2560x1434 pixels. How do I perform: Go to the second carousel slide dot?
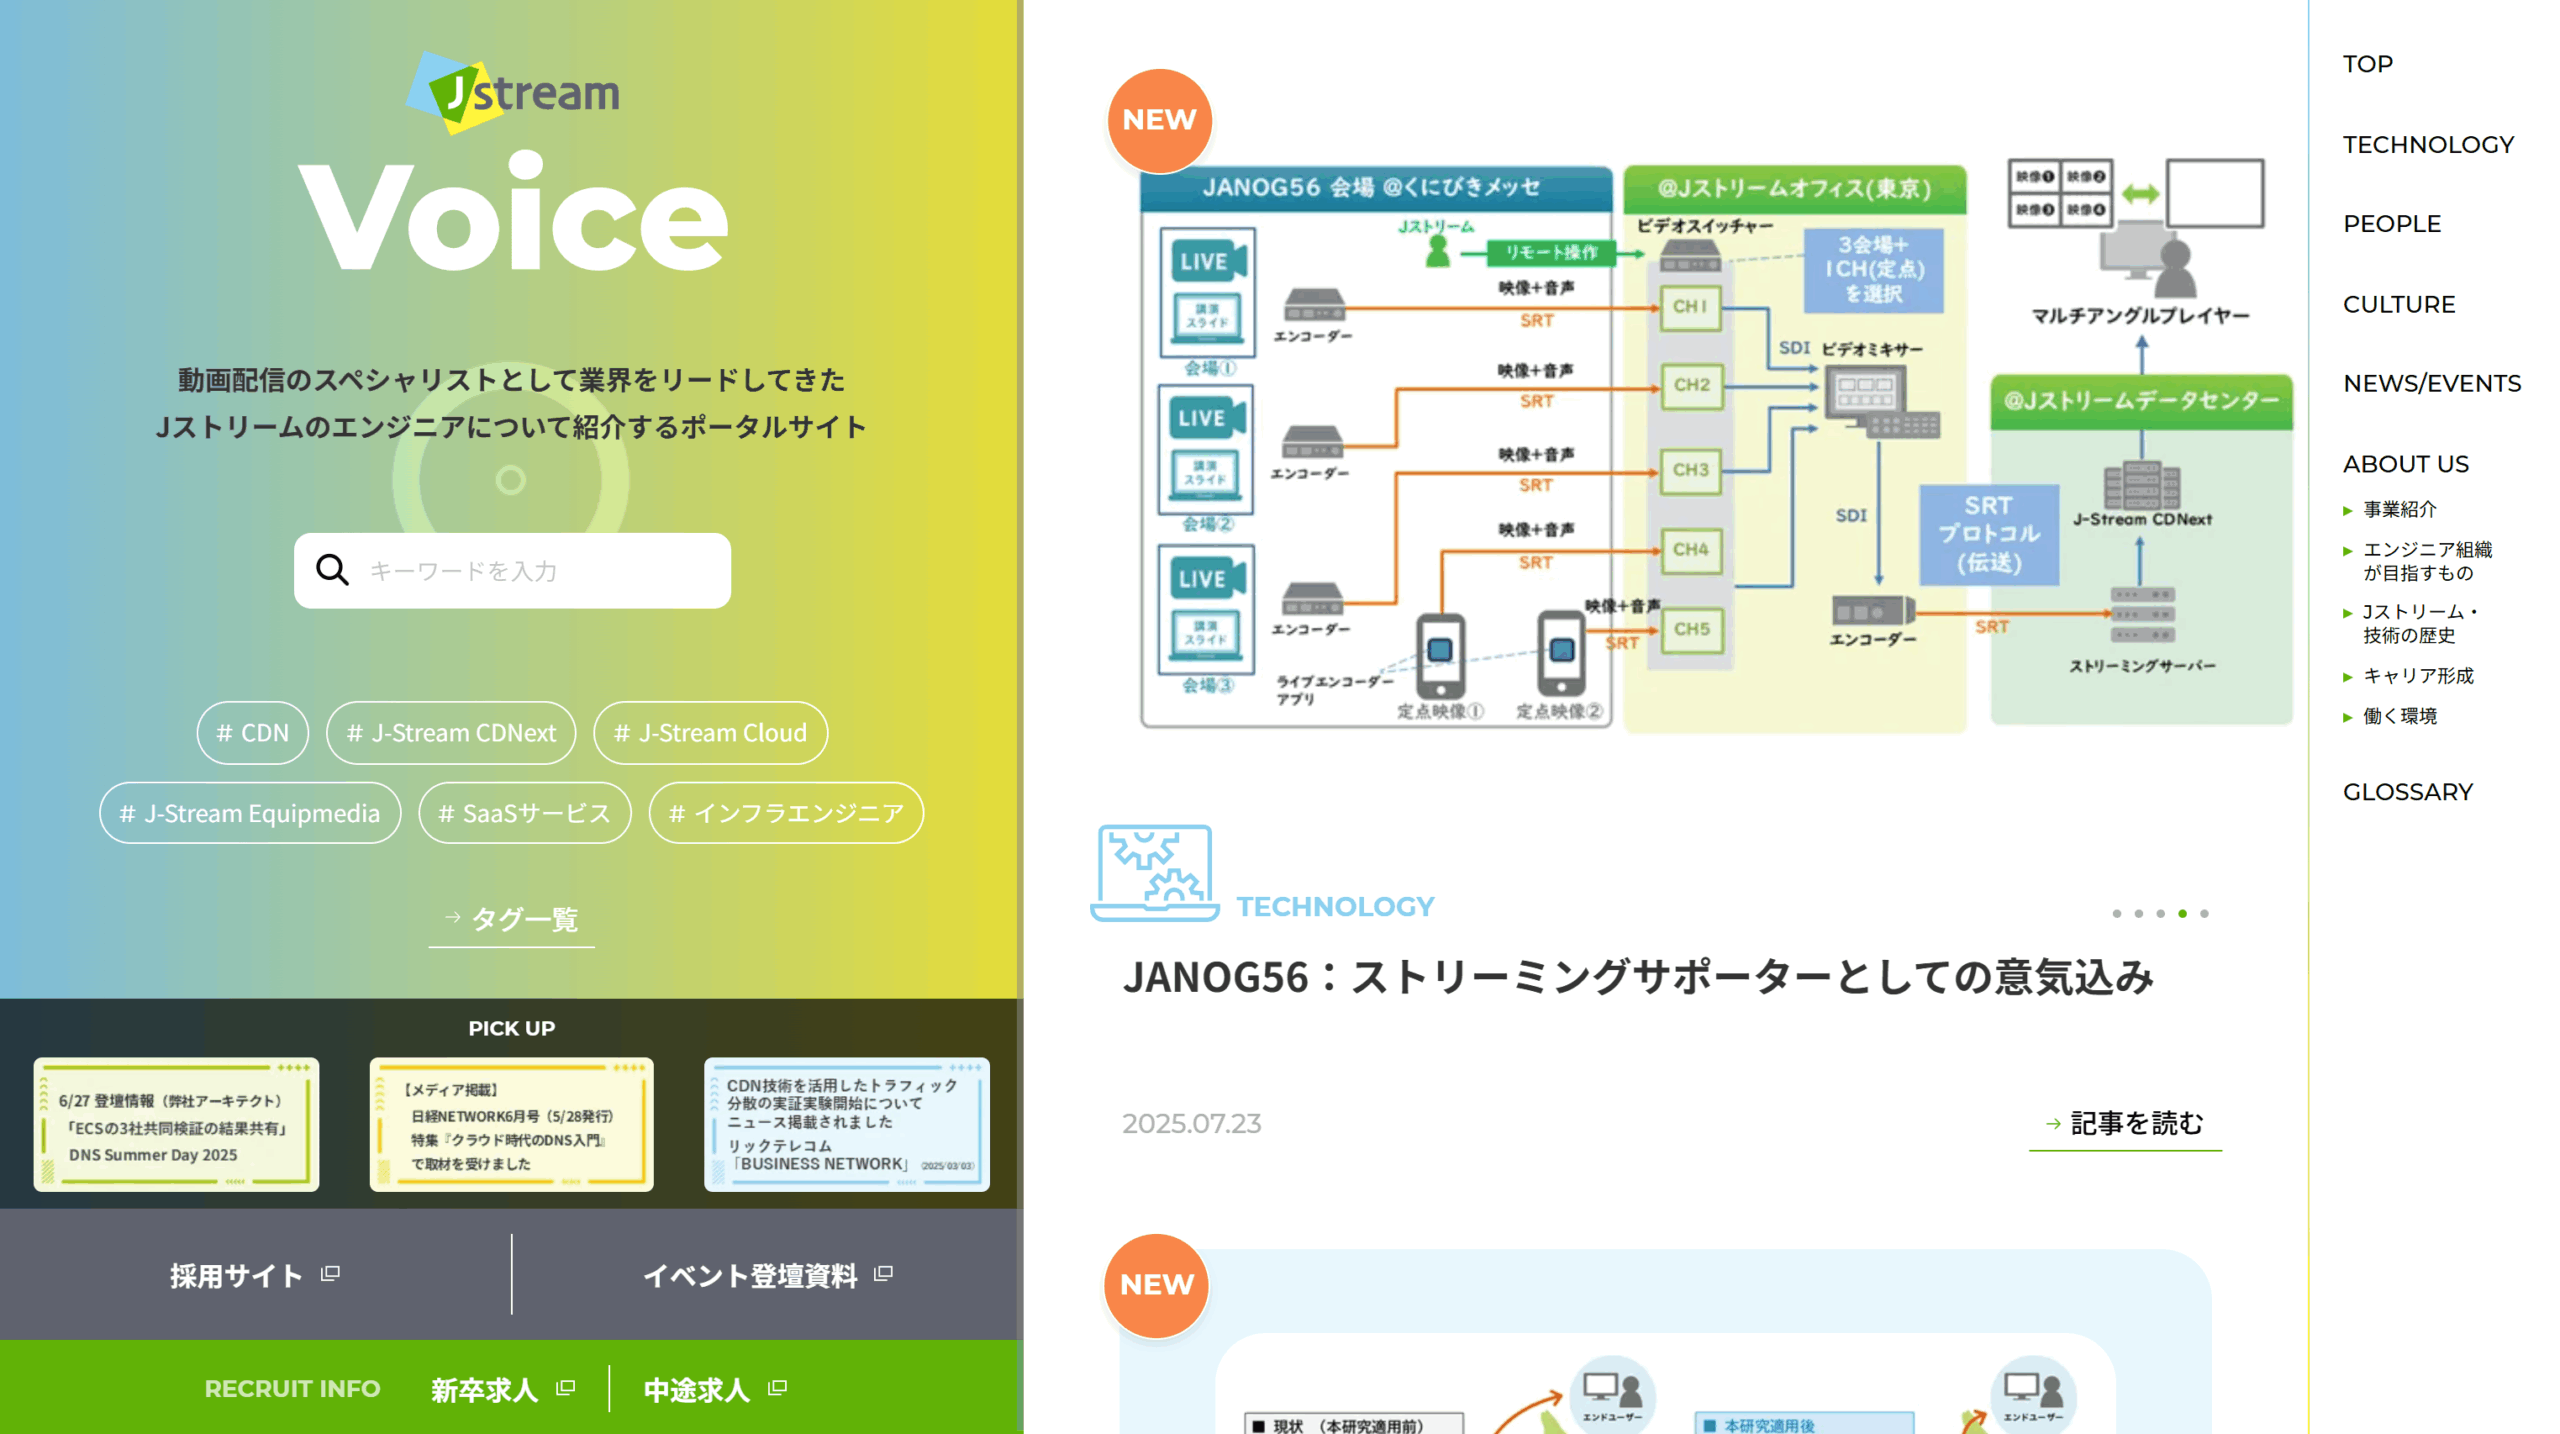pos(2138,914)
